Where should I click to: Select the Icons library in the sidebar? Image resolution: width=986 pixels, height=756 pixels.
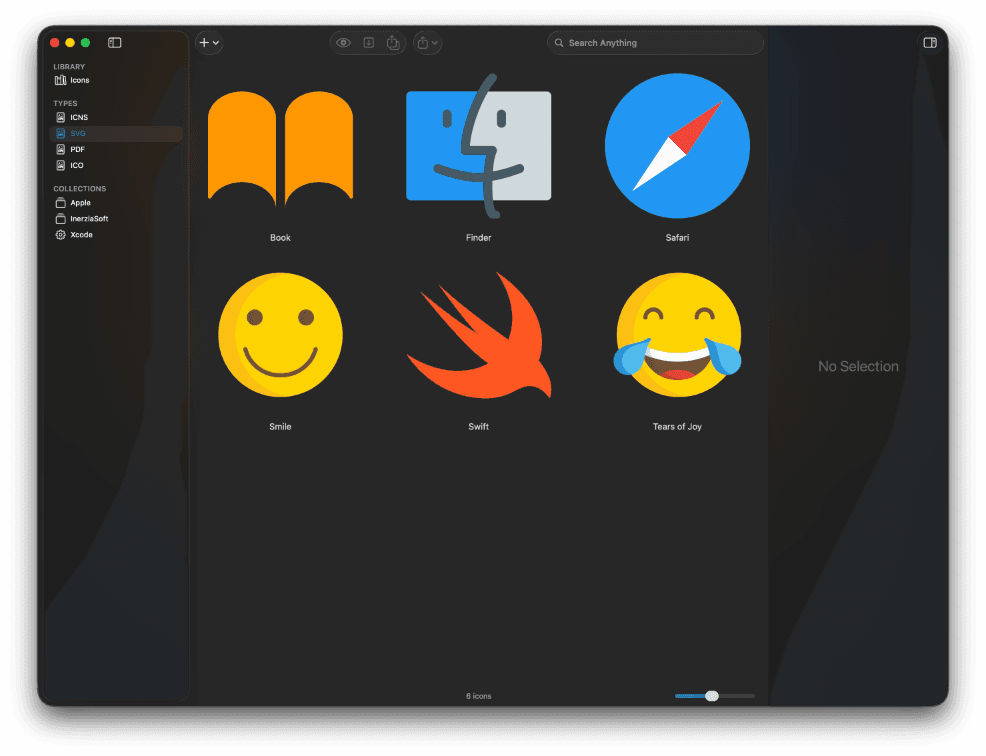[77, 80]
